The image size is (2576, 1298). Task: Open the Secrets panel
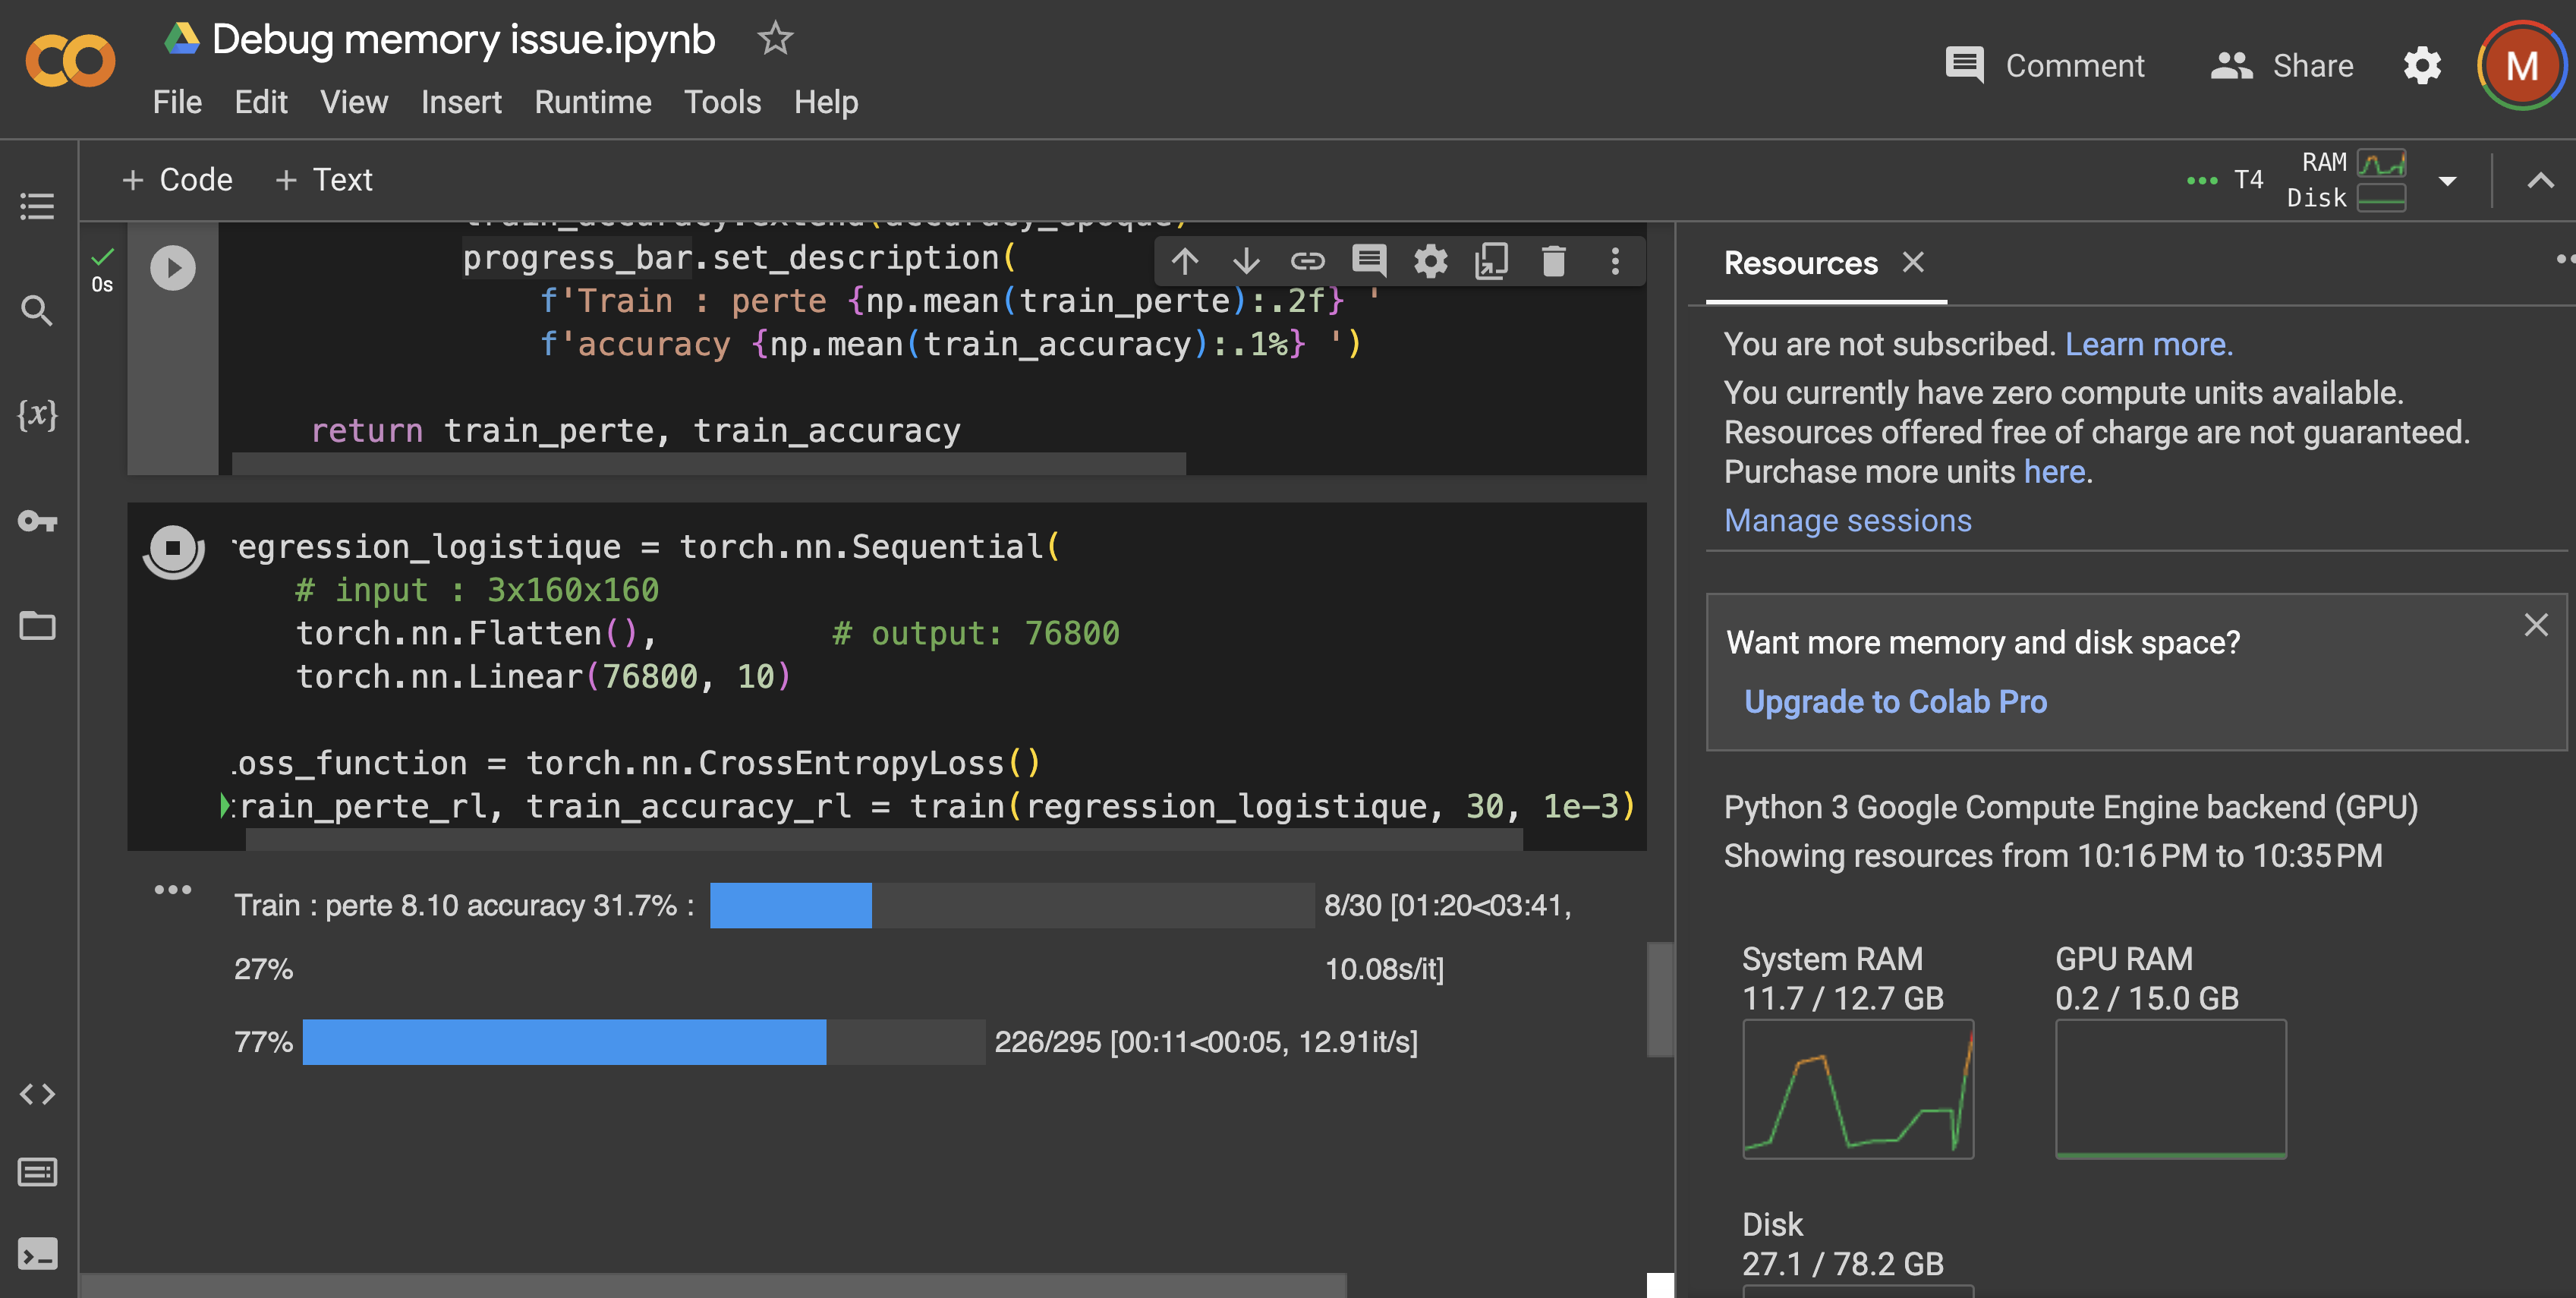pyautogui.click(x=37, y=521)
